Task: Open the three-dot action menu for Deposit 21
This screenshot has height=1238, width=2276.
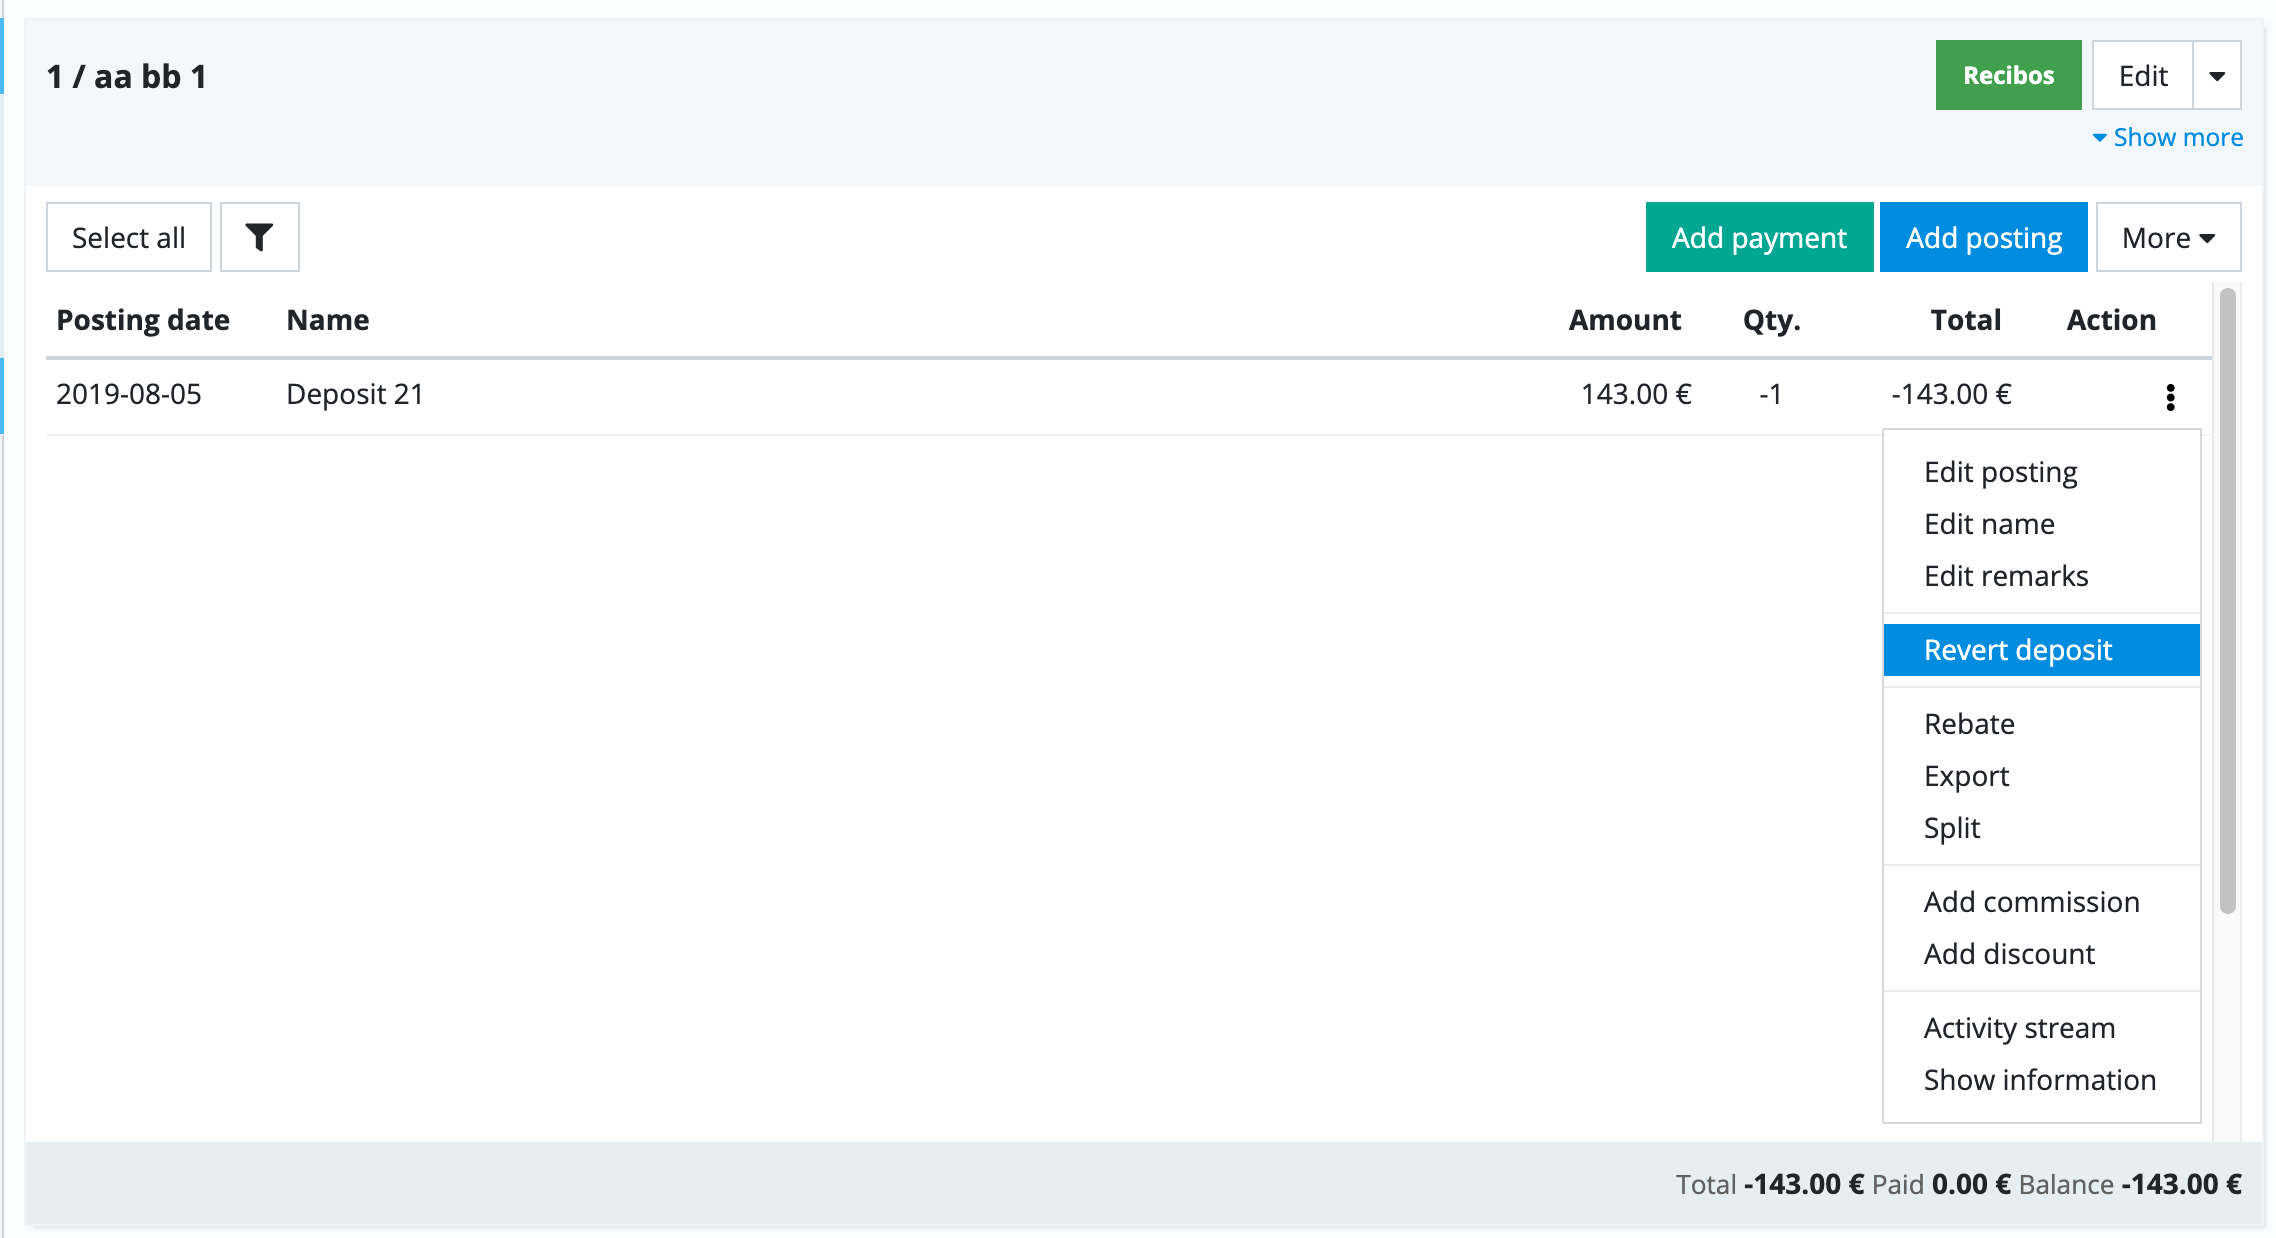Action: pos(2169,397)
